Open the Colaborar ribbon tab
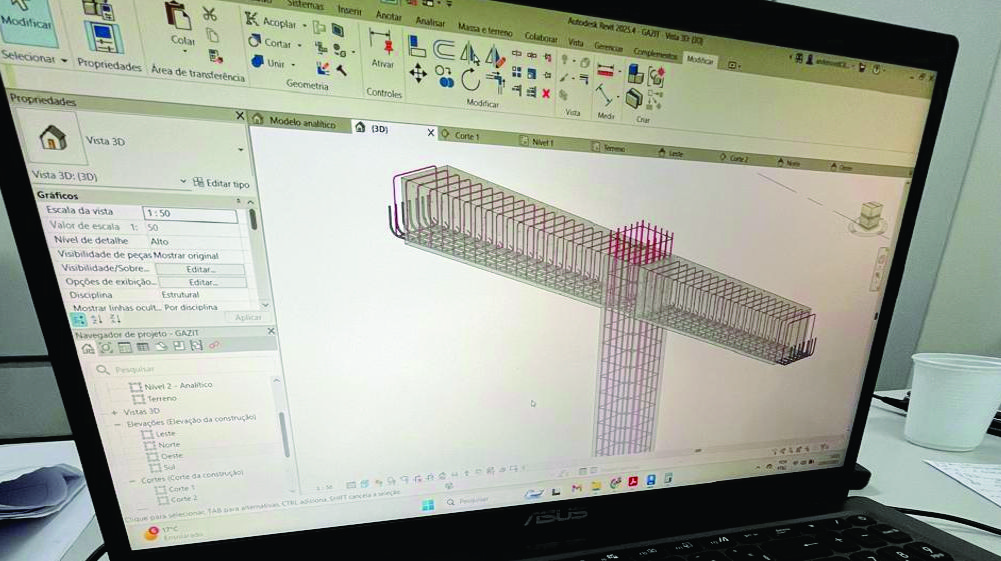Screen dimensions: 1001x561 tap(541, 37)
